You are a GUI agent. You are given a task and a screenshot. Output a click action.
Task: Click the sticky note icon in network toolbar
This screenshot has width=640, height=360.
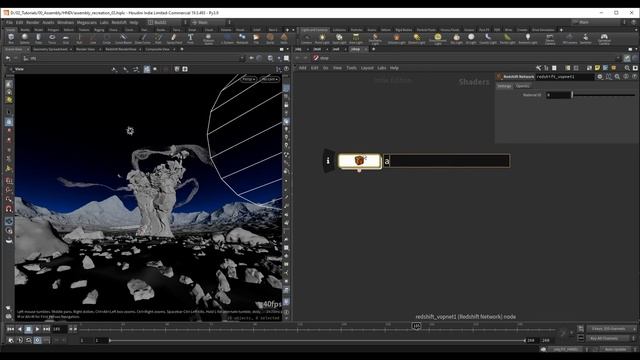597,68
